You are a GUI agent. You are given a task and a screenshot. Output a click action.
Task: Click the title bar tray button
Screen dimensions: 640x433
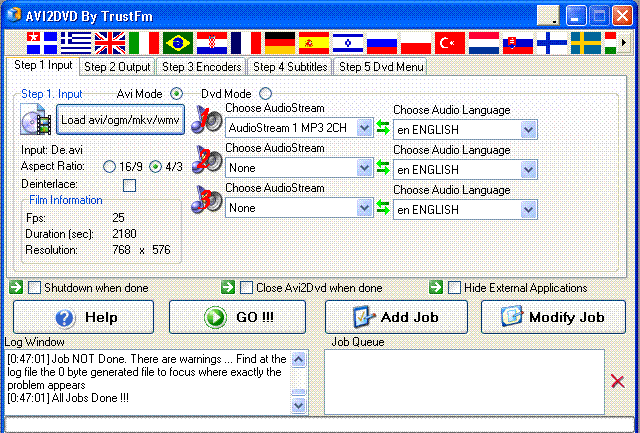[x=548, y=16]
